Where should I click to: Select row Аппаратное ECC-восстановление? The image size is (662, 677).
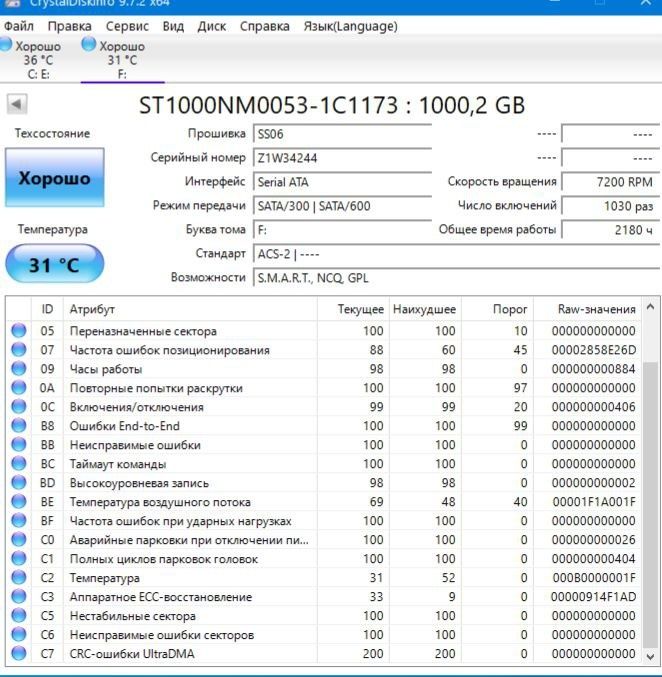click(324, 597)
